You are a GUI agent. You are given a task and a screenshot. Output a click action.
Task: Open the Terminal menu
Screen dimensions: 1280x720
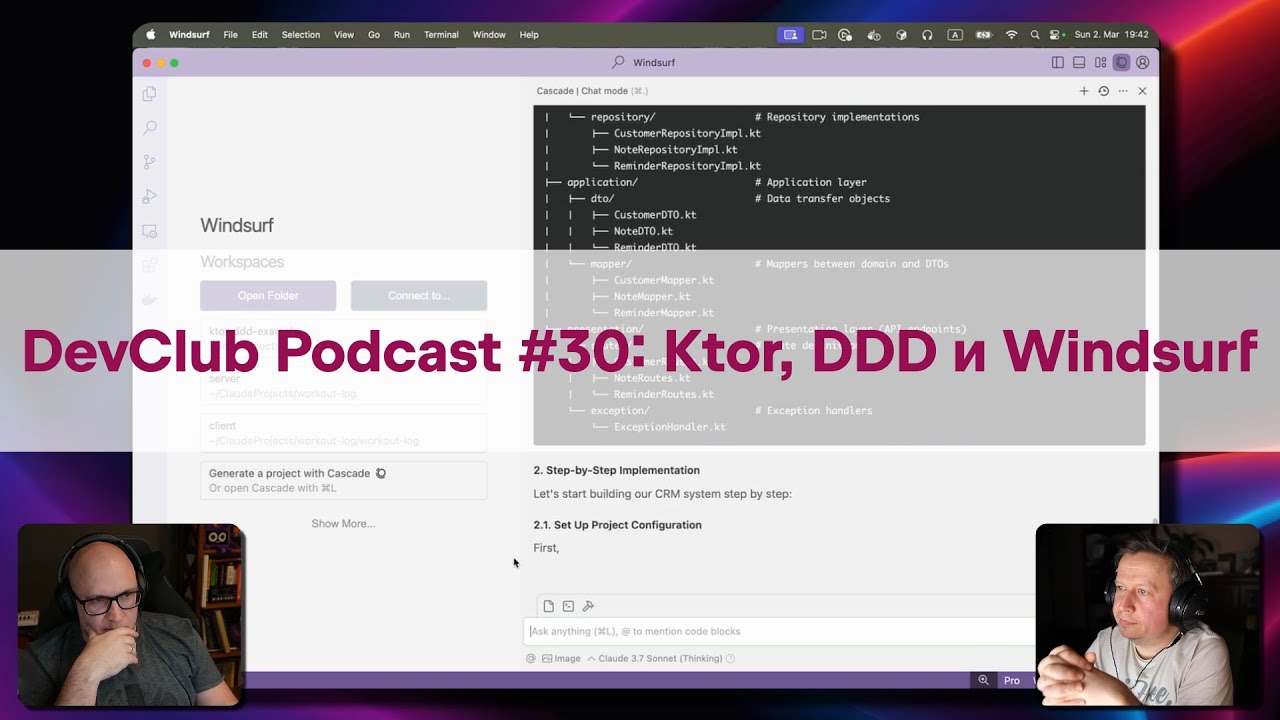(x=441, y=34)
